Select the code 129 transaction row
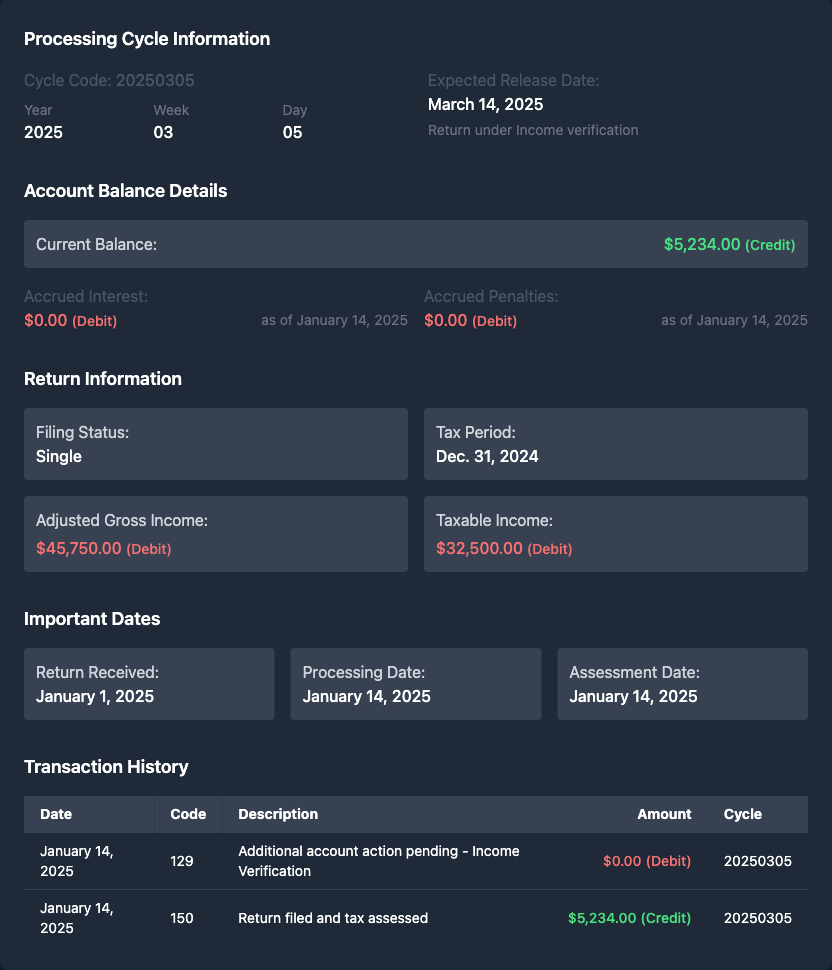The width and height of the screenshot is (832, 970). (415, 861)
